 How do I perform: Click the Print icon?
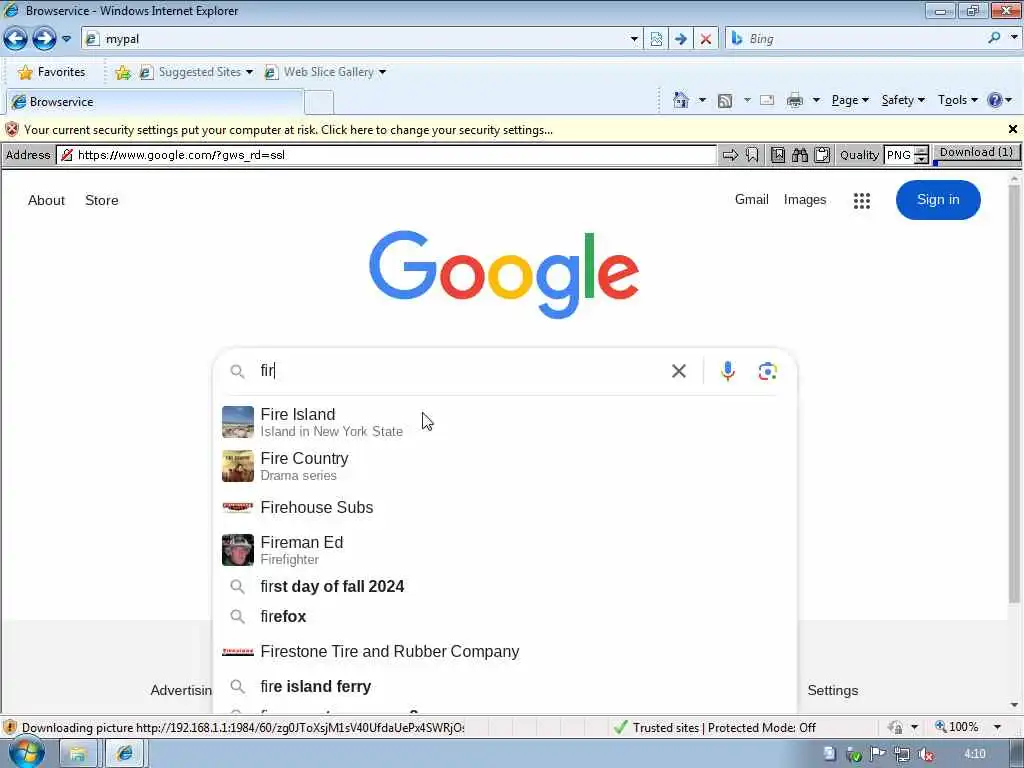pos(795,101)
